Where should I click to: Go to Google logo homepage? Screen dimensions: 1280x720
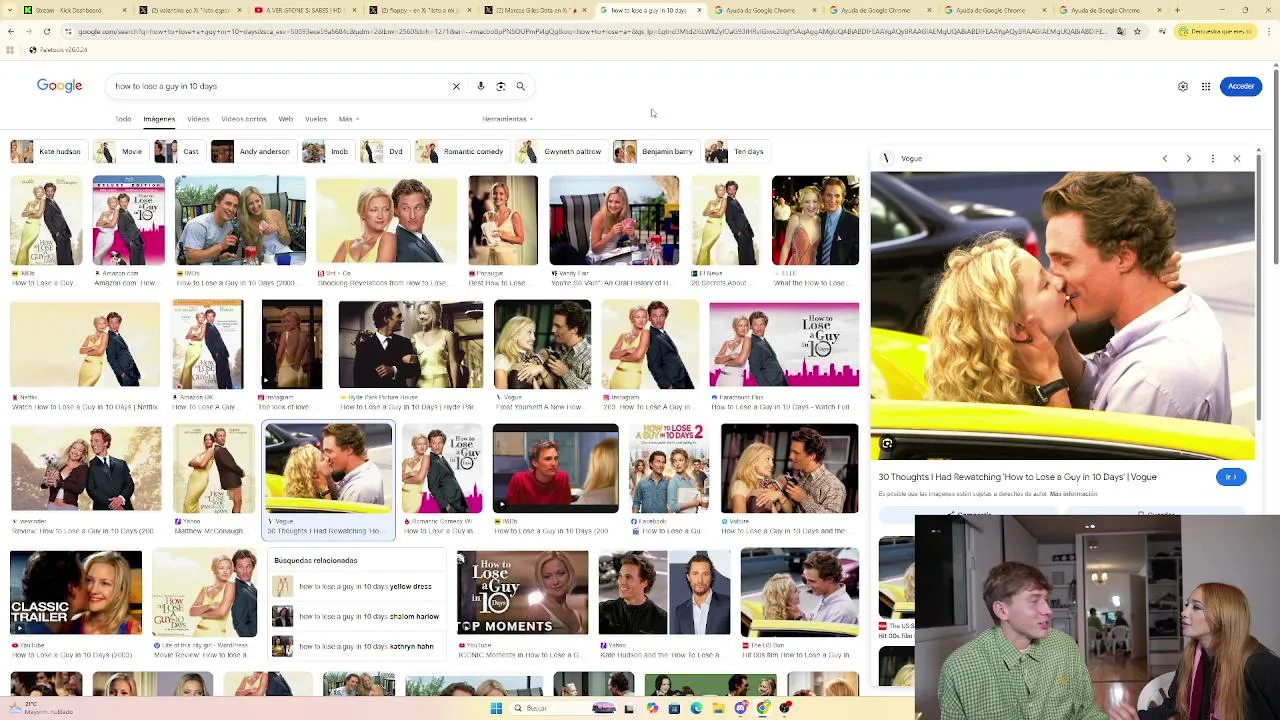[60, 86]
